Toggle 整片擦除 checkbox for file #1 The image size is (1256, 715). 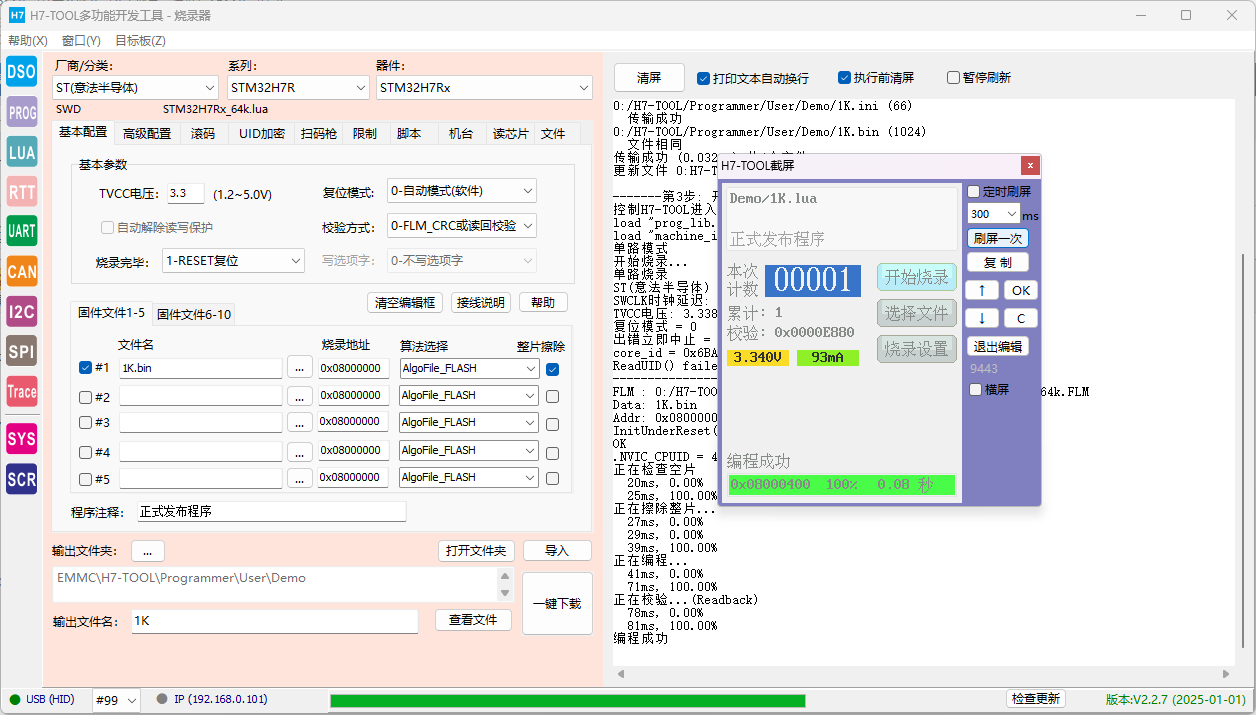pos(553,369)
